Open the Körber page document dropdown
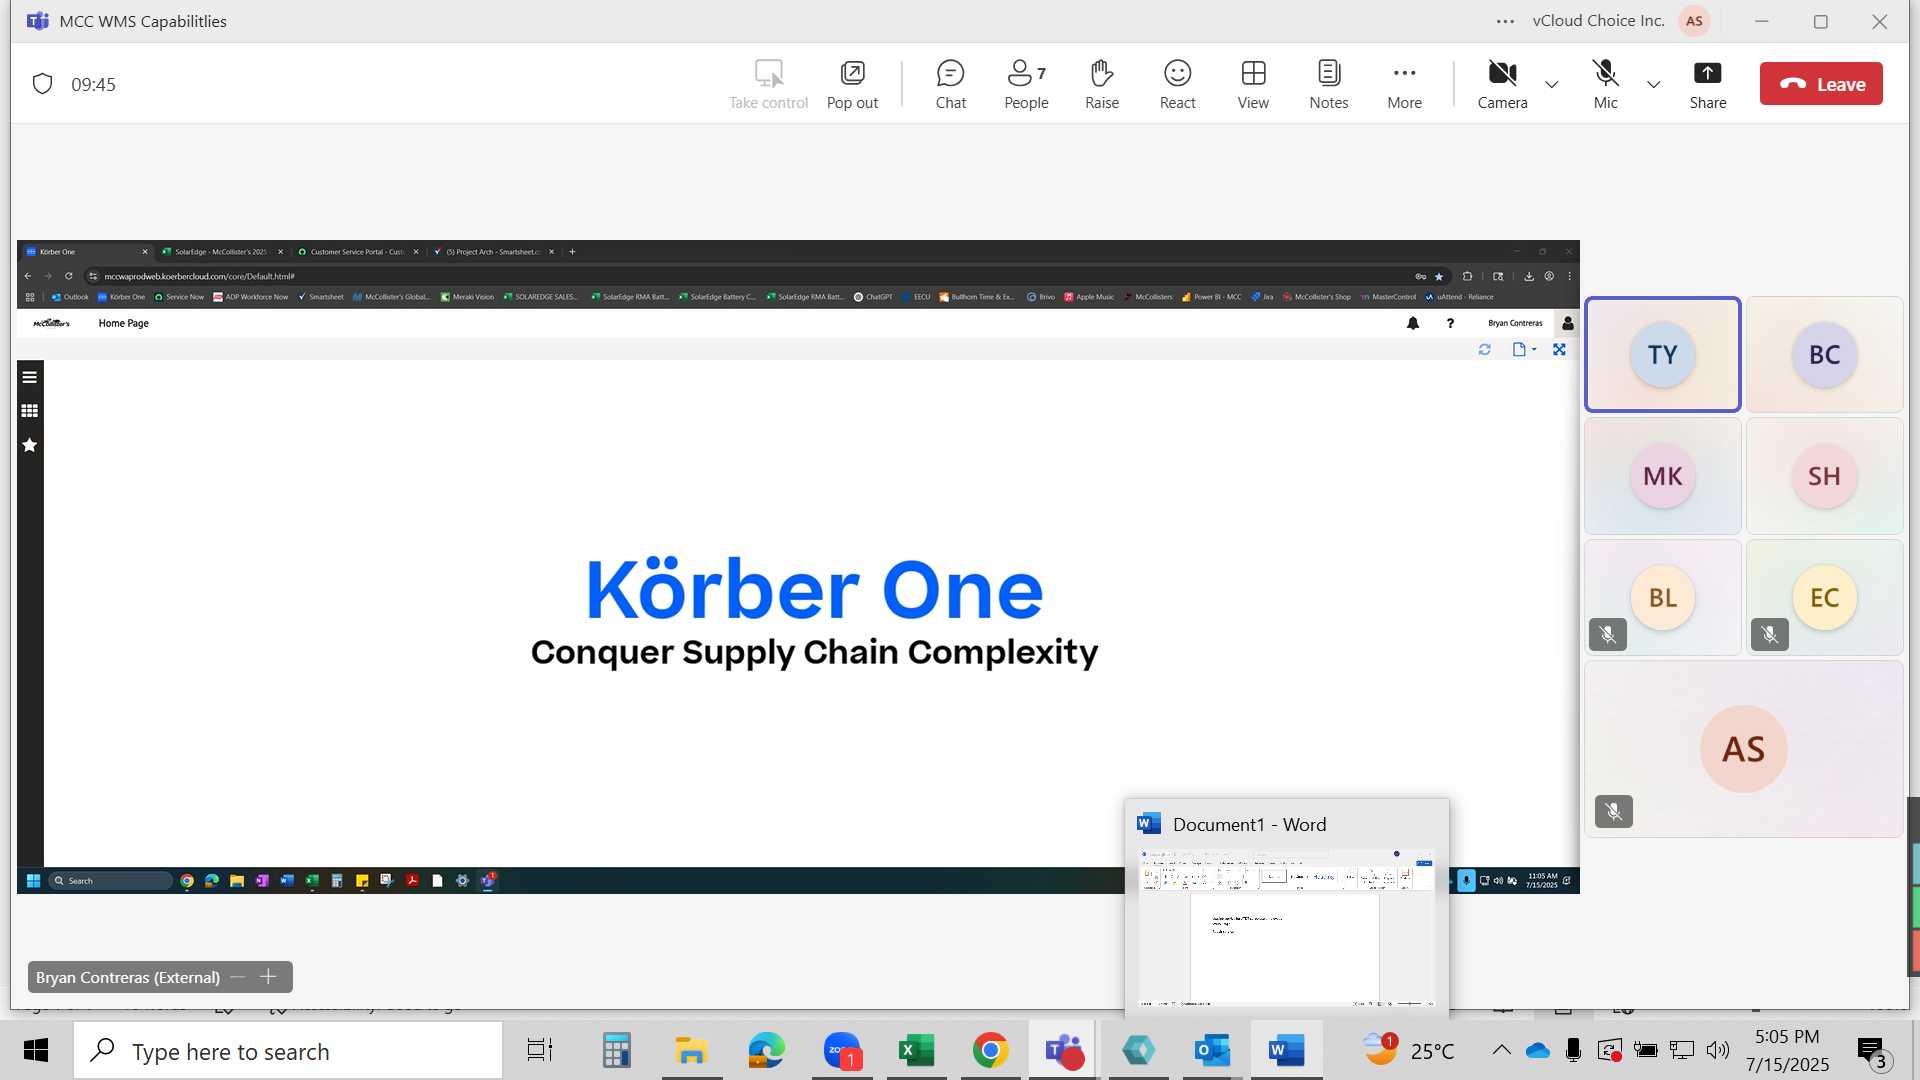The image size is (1920, 1080). [x=1524, y=349]
